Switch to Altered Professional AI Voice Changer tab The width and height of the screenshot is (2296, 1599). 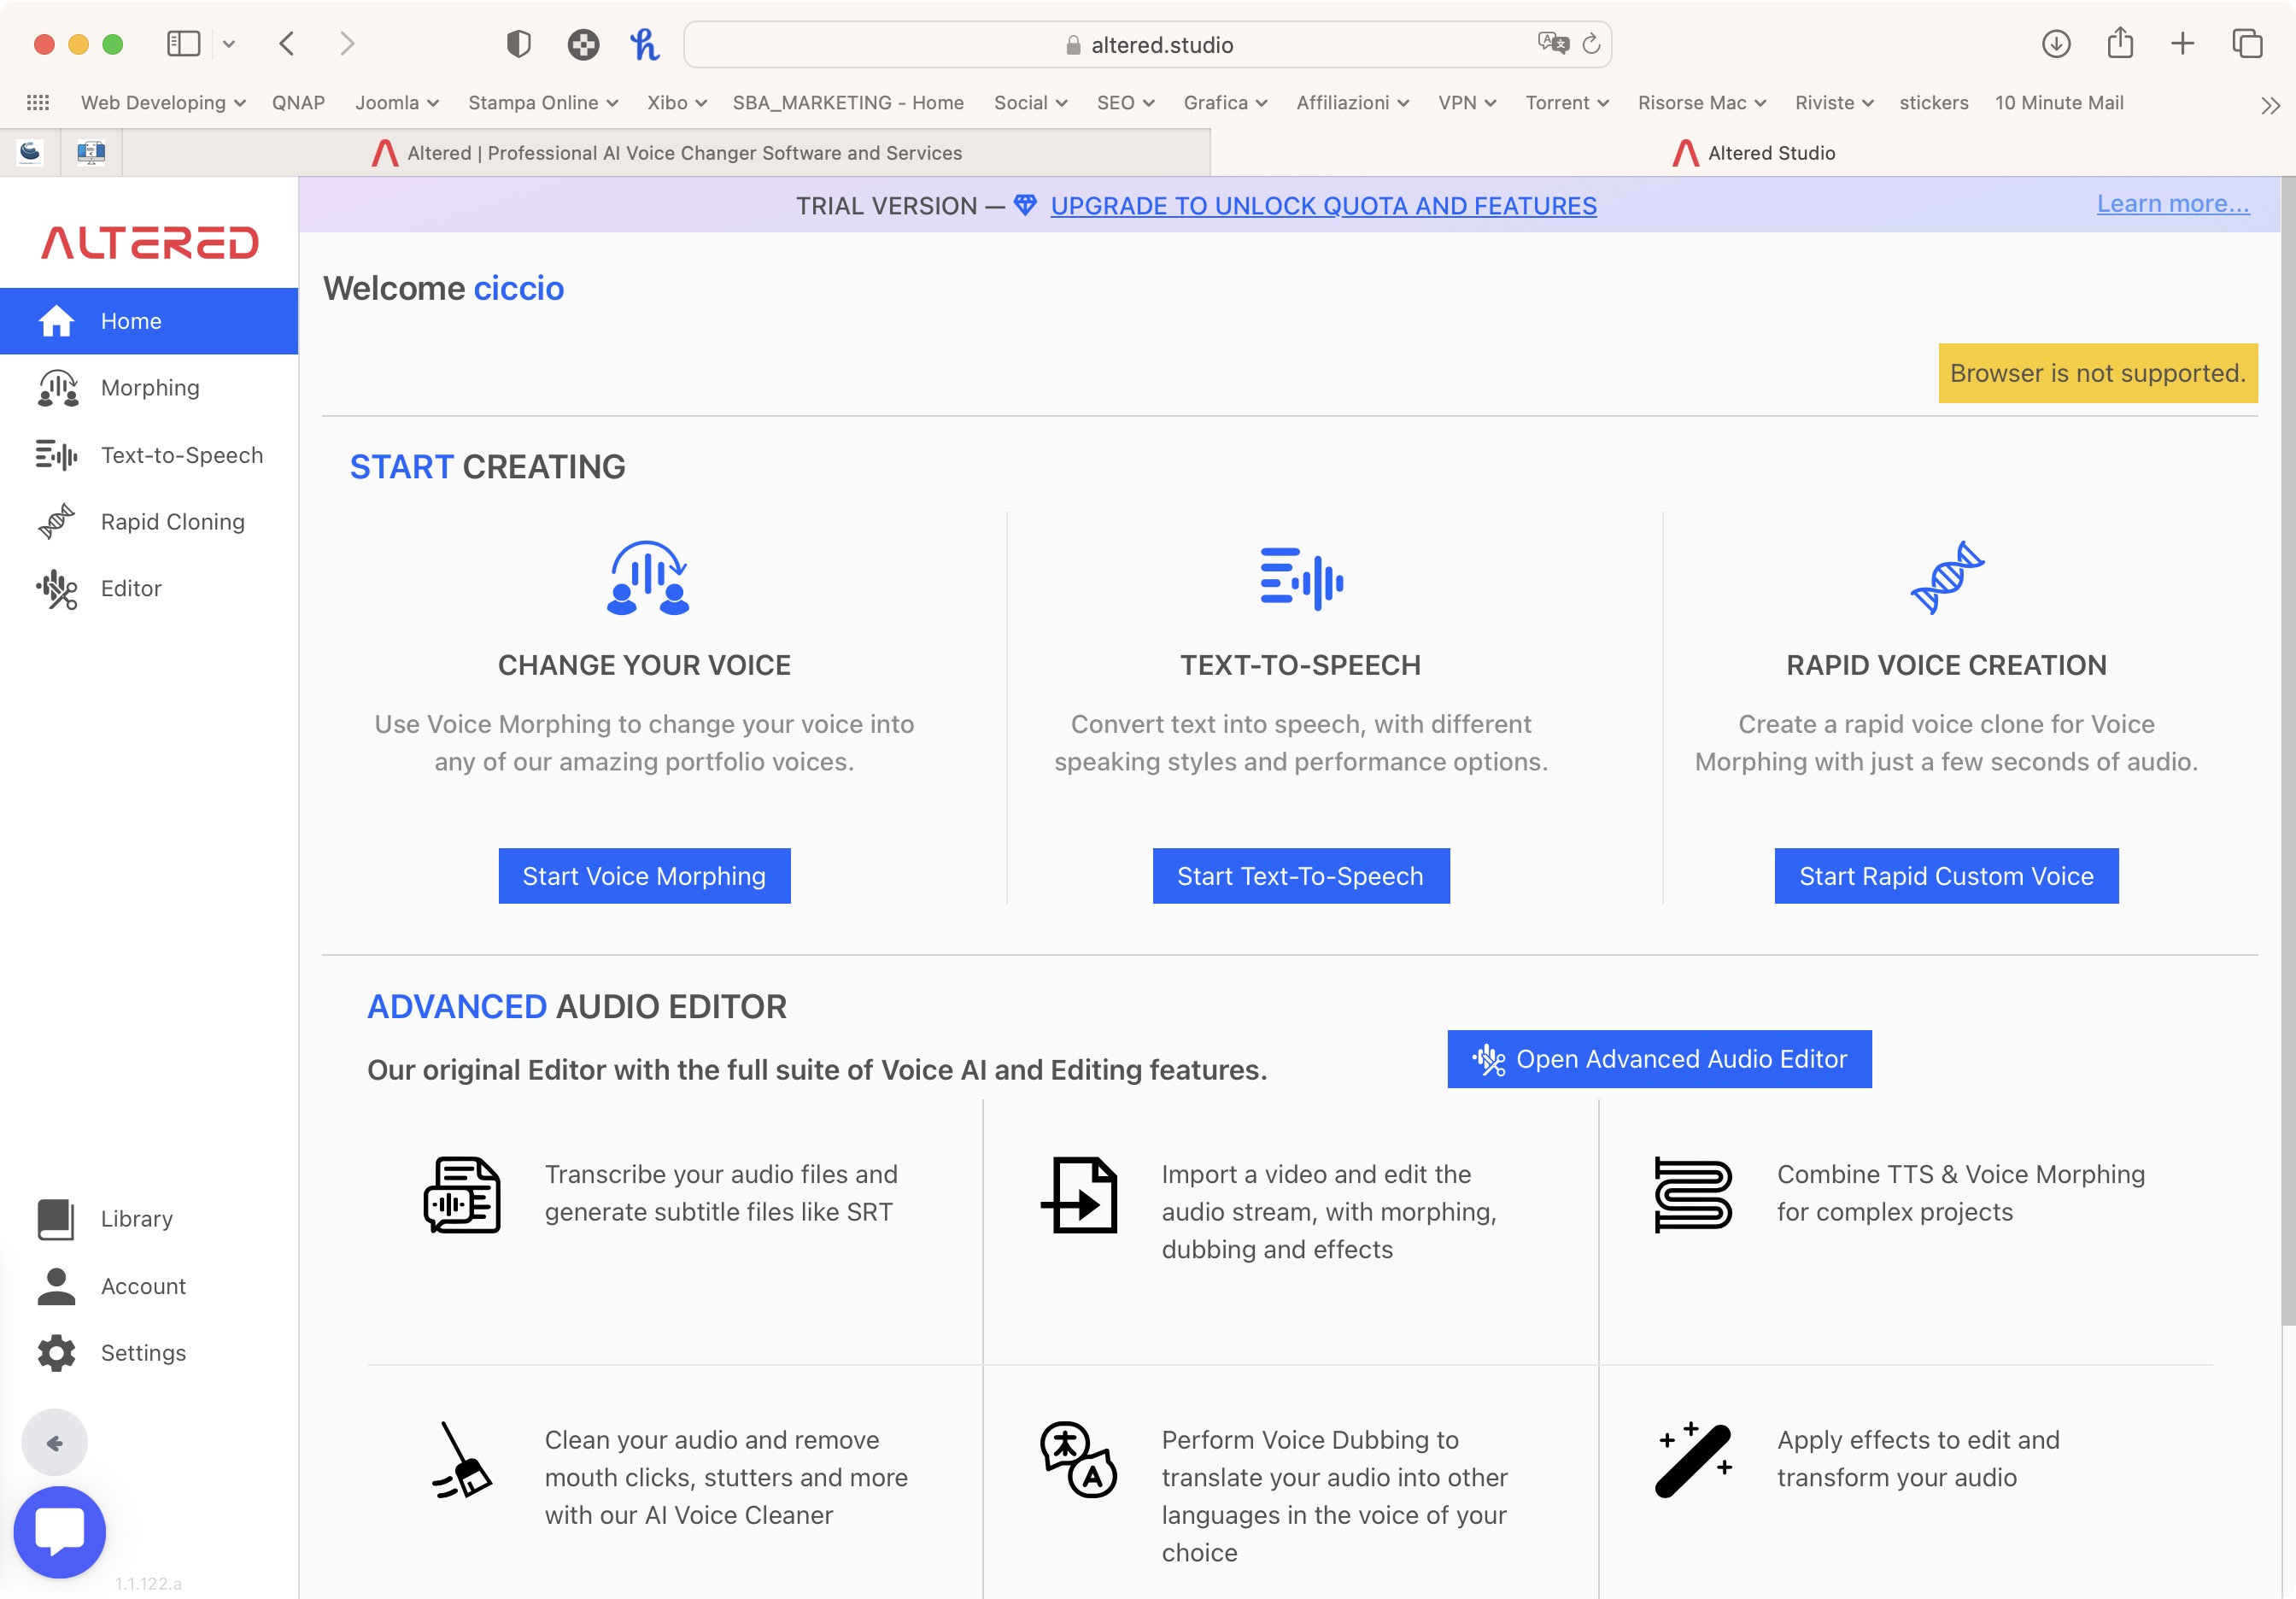tap(667, 153)
